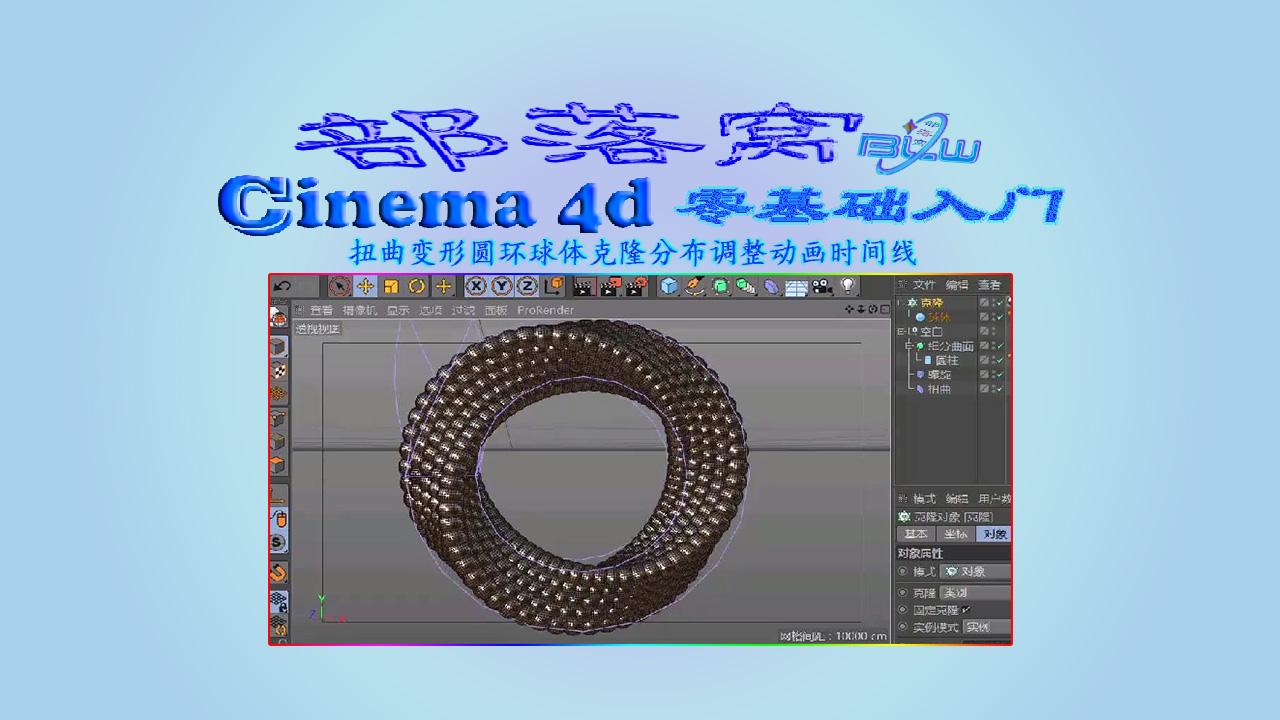Open the Render Settings clapperboard icon
This screenshot has width=1280, height=720.
point(635,287)
